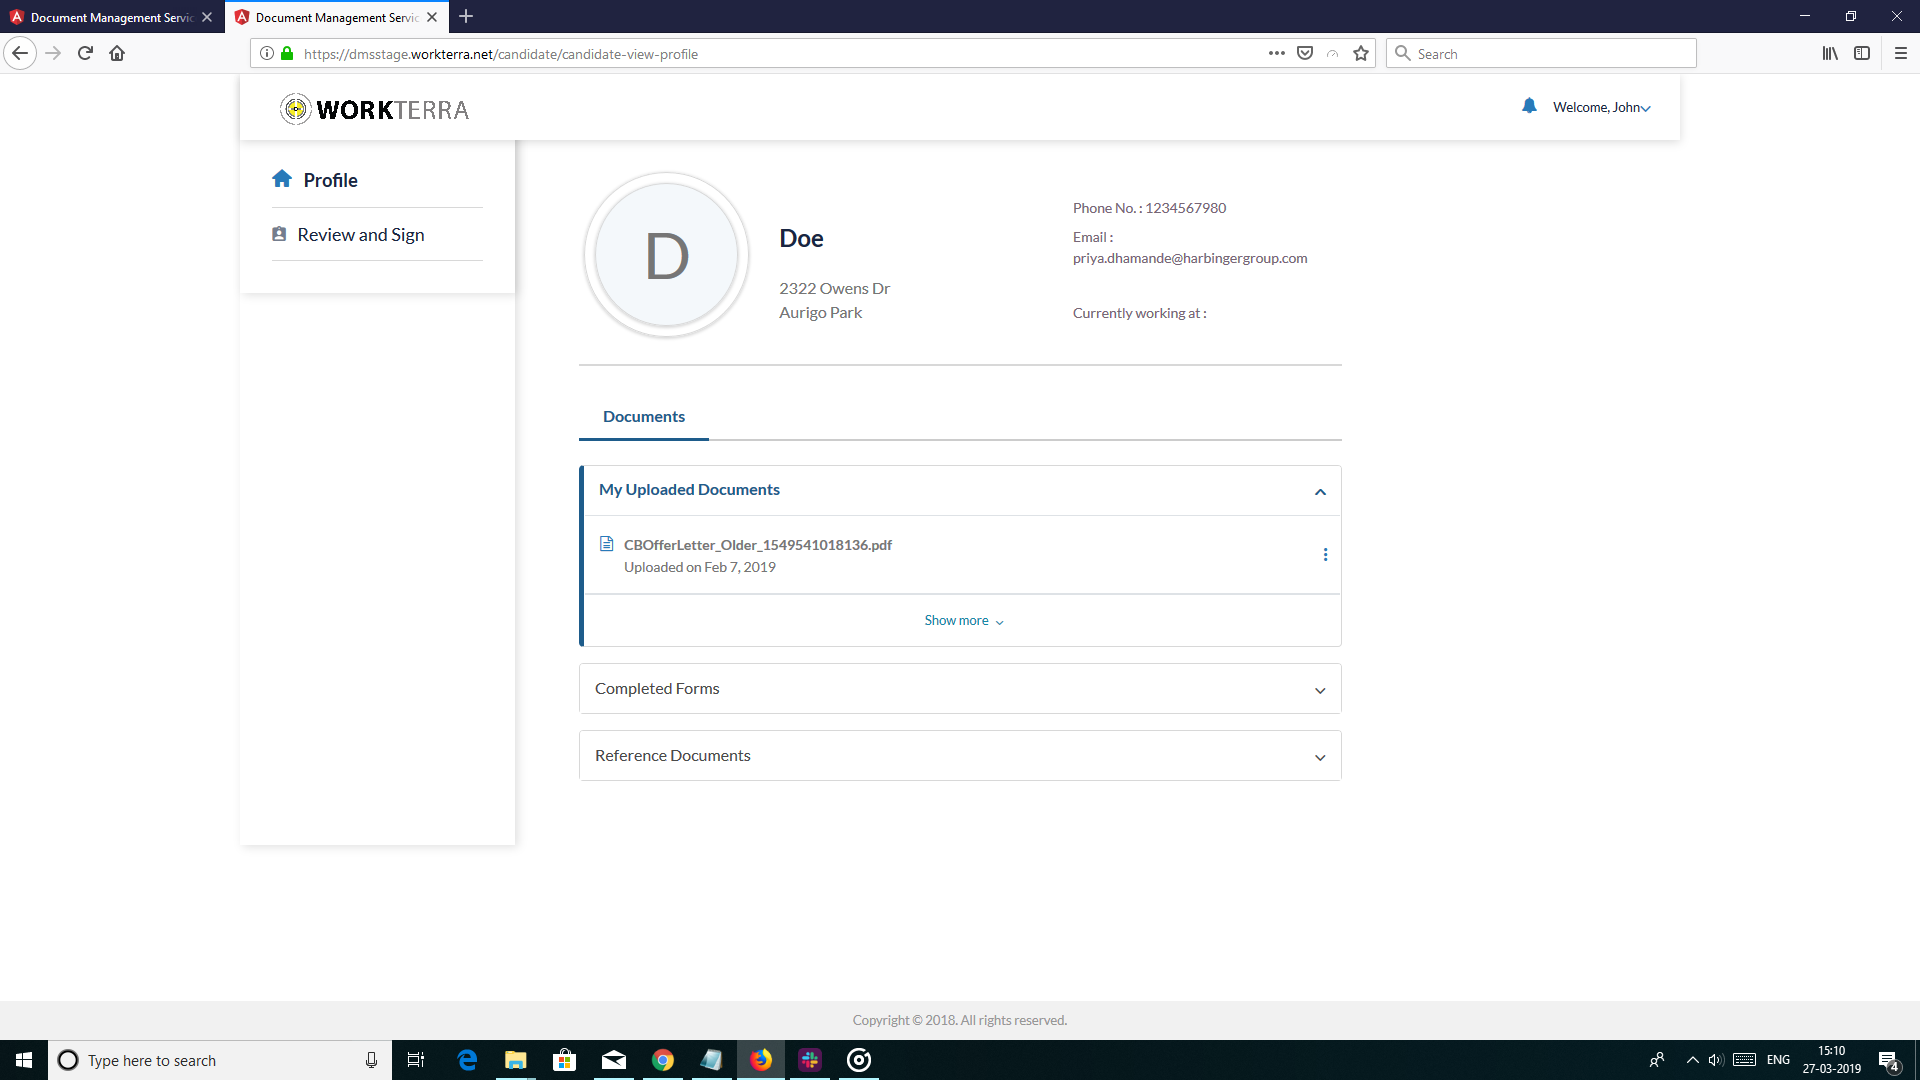Viewport: 1920px width, 1080px height.
Task: Click the notification bell icon
Action: [x=1529, y=106]
